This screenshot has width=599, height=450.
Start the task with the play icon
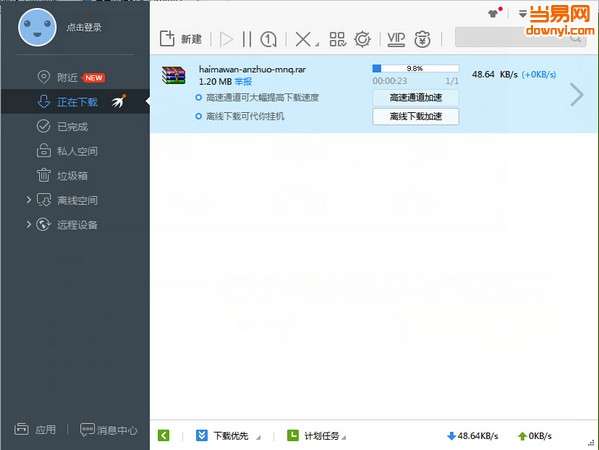[226, 39]
